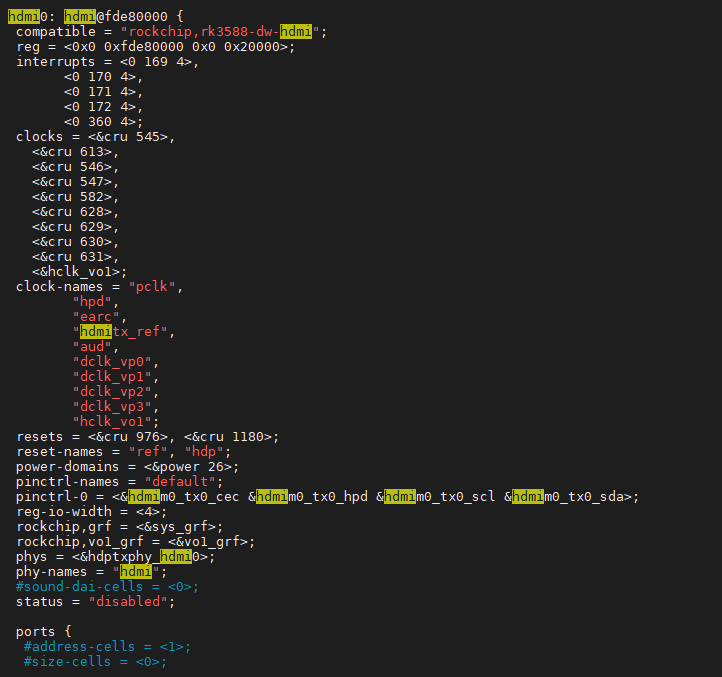Click the clock entry <&cru 613>
The height and width of the screenshot is (677, 722).
click(72, 152)
